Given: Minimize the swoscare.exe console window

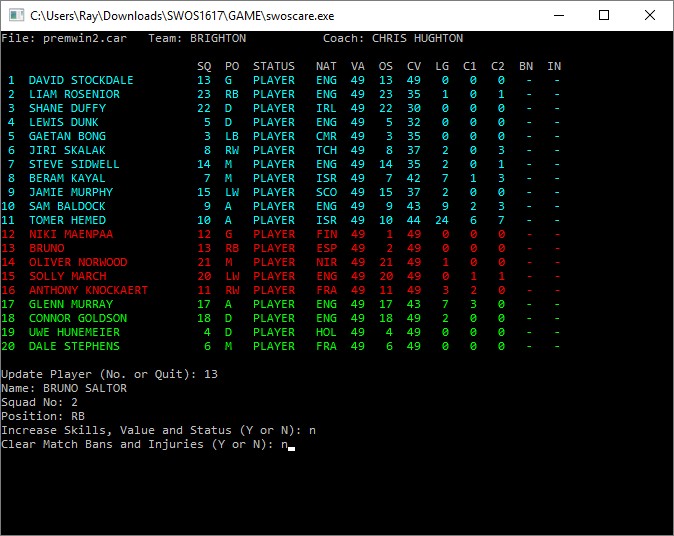Looking at the screenshot, I should click(x=558, y=15).
